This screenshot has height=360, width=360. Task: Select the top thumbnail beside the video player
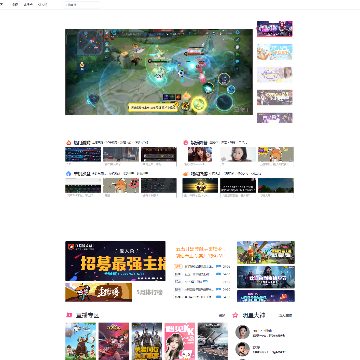(x=275, y=29)
